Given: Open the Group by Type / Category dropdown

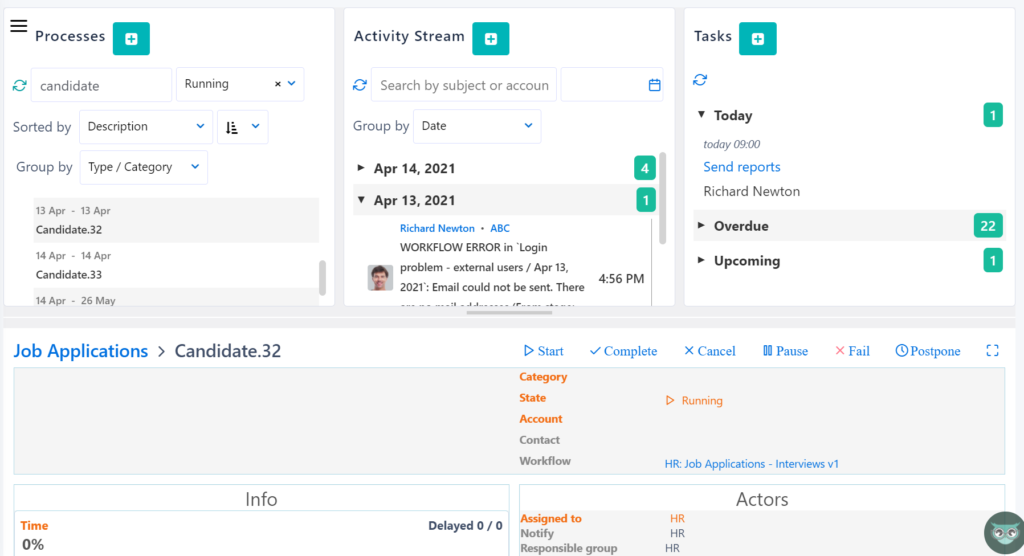Looking at the screenshot, I should [x=143, y=167].
